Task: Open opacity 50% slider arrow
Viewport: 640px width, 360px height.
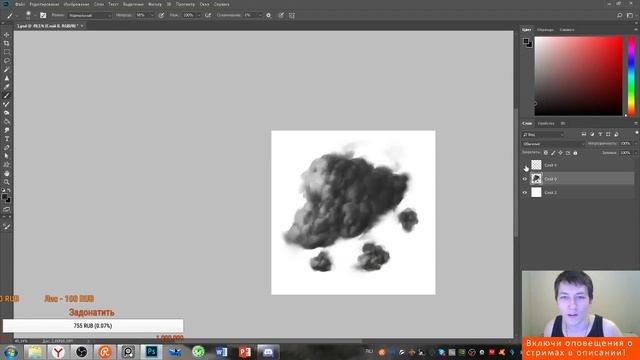Action: point(152,15)
